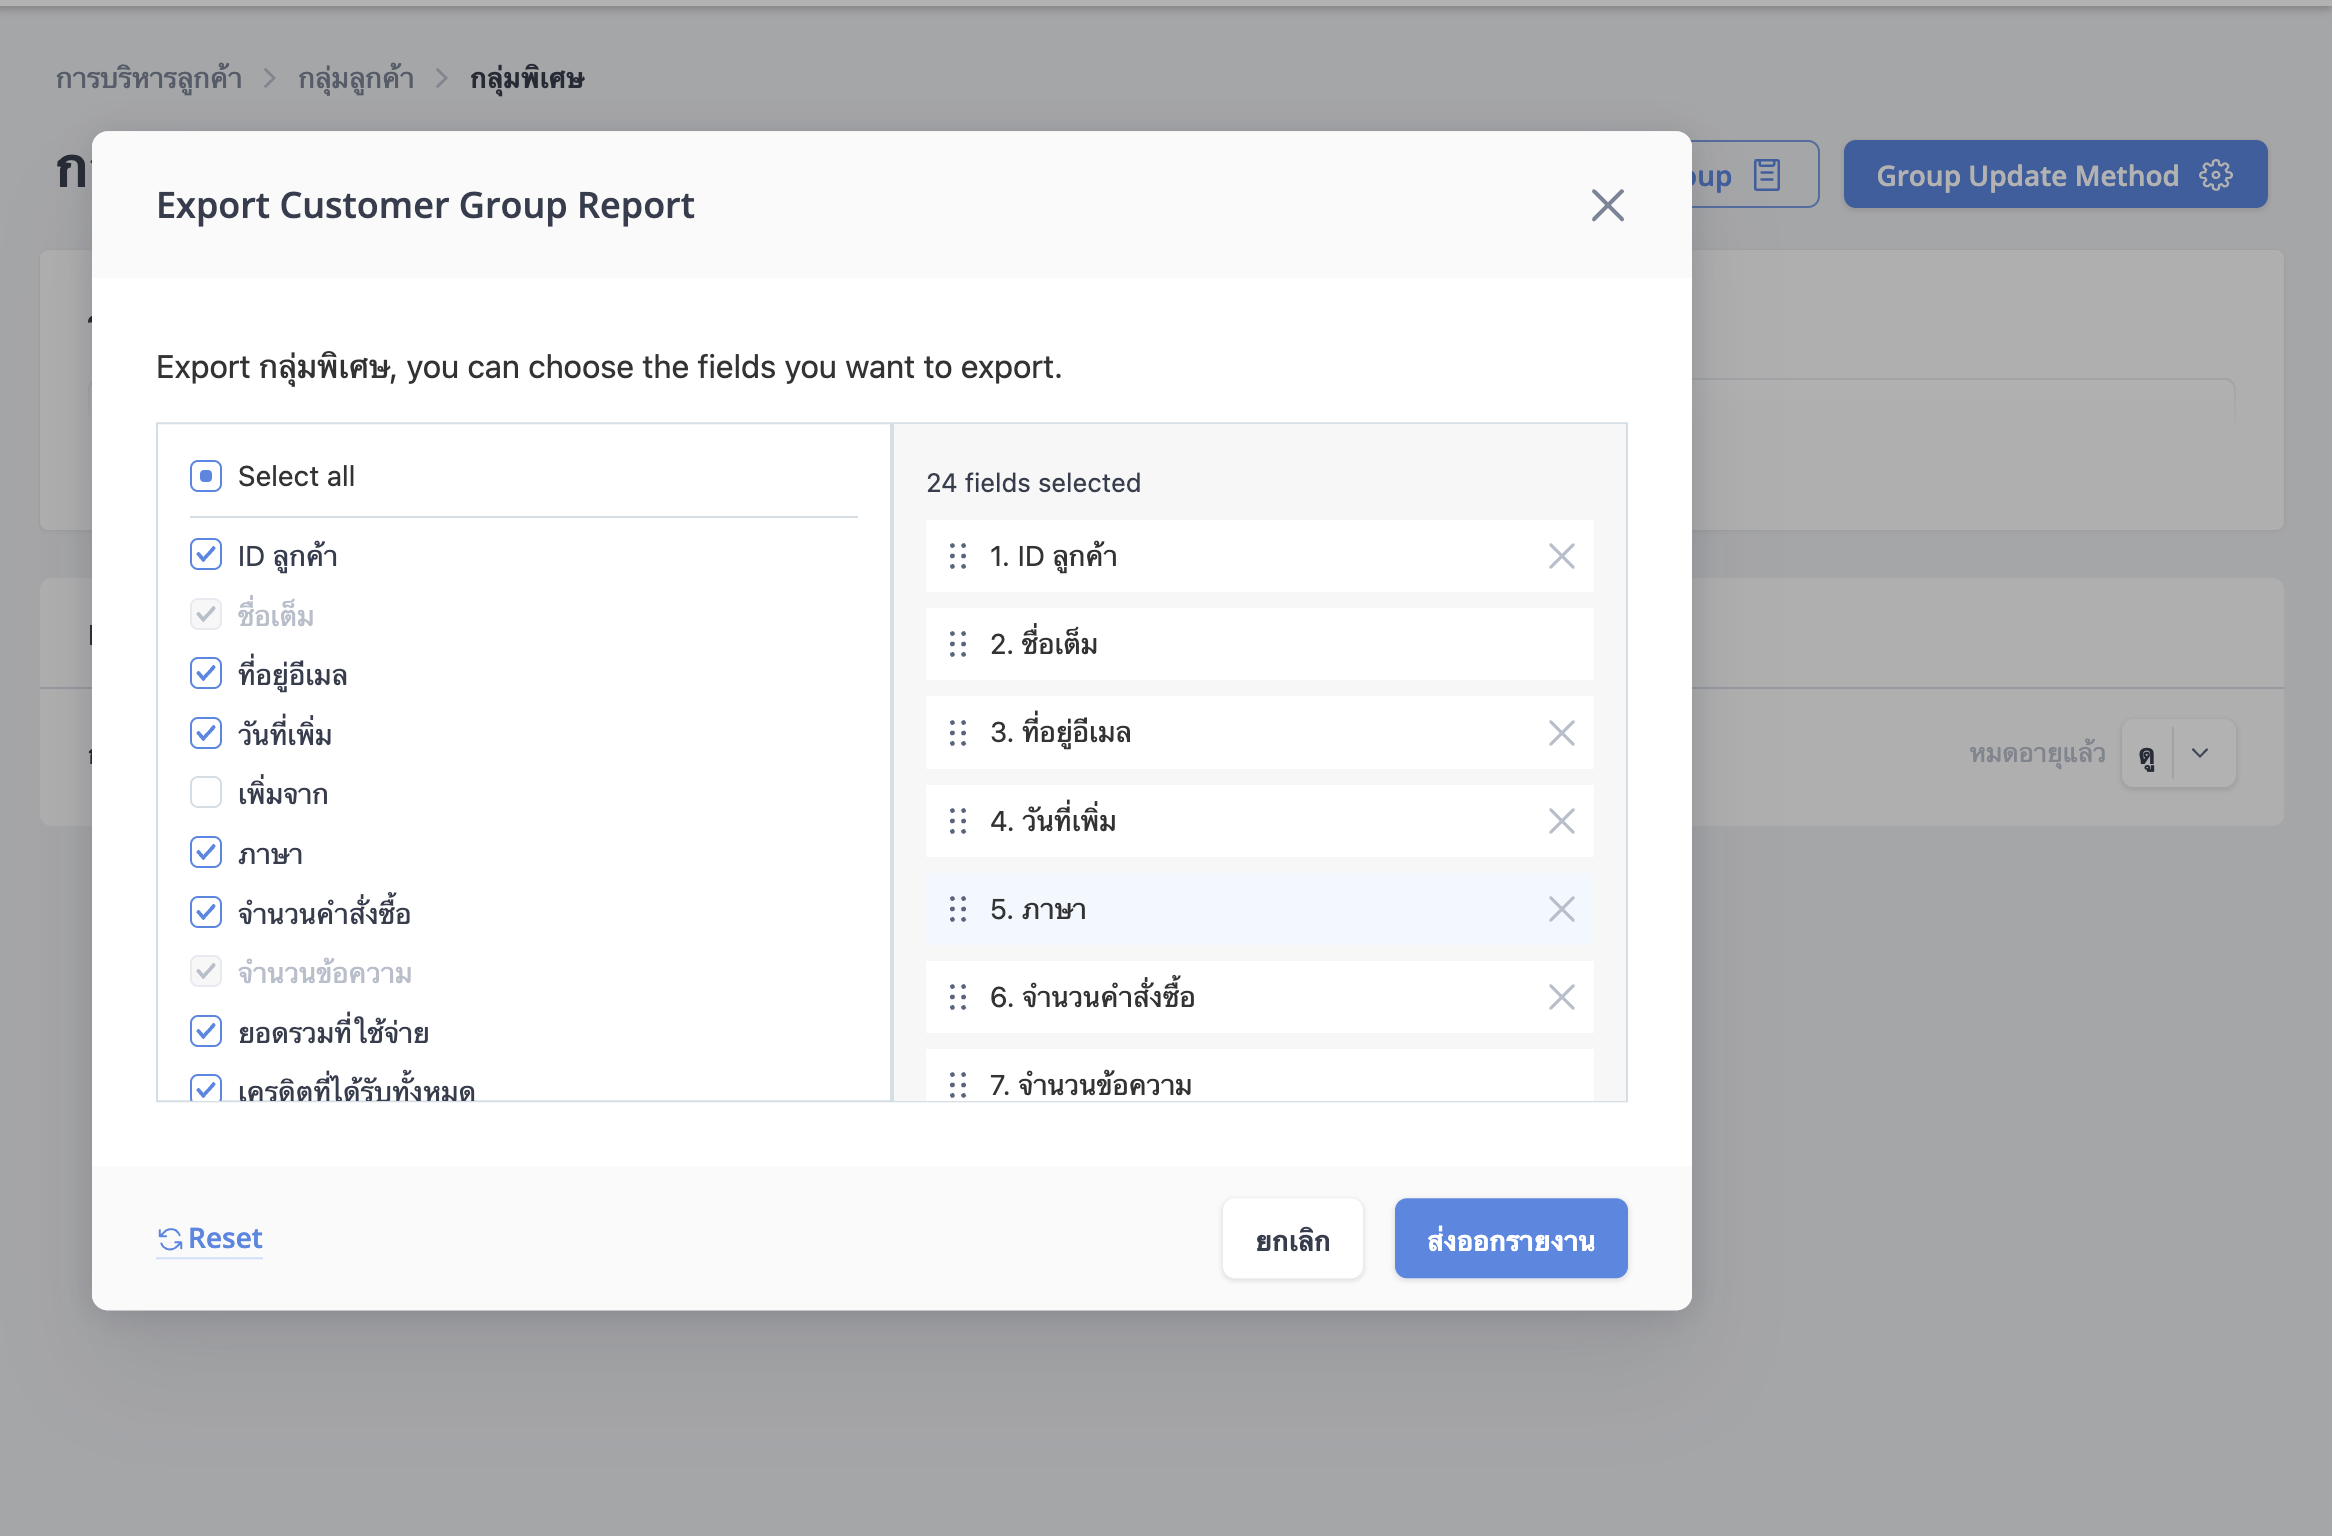Remove the '5. ภาษา' selected field
Image resolution: width=2332 pixels, height=1536 pixels.
(x=1561, y=909)
